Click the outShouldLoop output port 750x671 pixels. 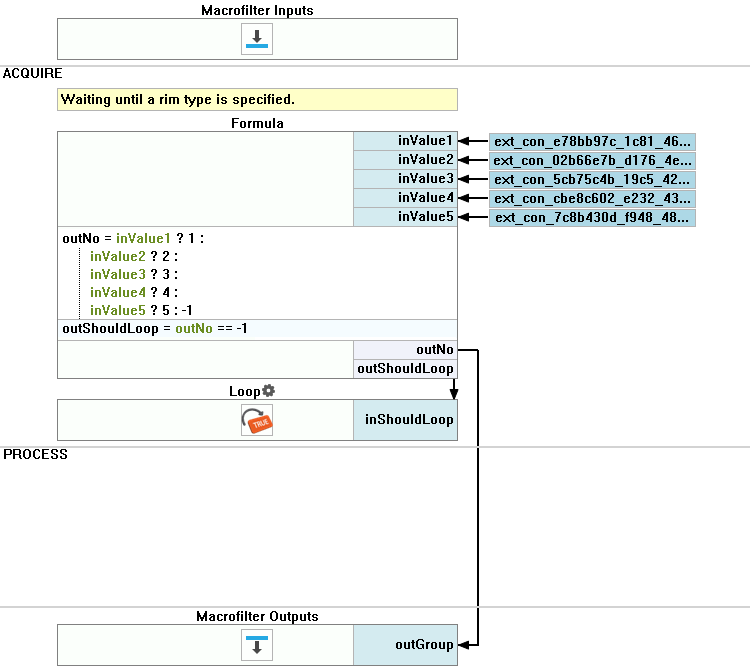tap(405, 369)
